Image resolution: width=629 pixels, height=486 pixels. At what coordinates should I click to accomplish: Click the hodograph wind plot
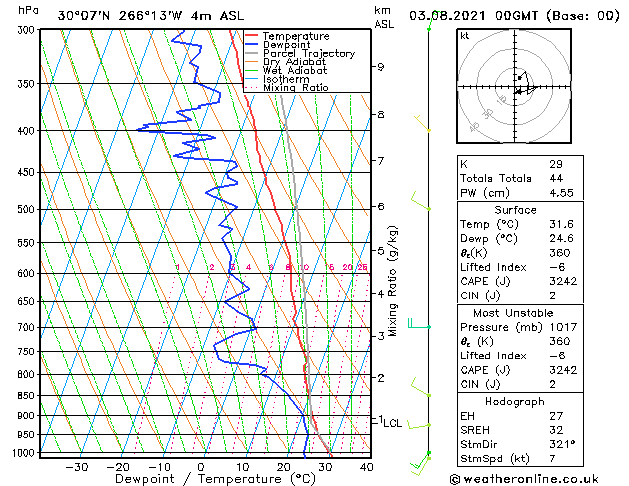514,86
